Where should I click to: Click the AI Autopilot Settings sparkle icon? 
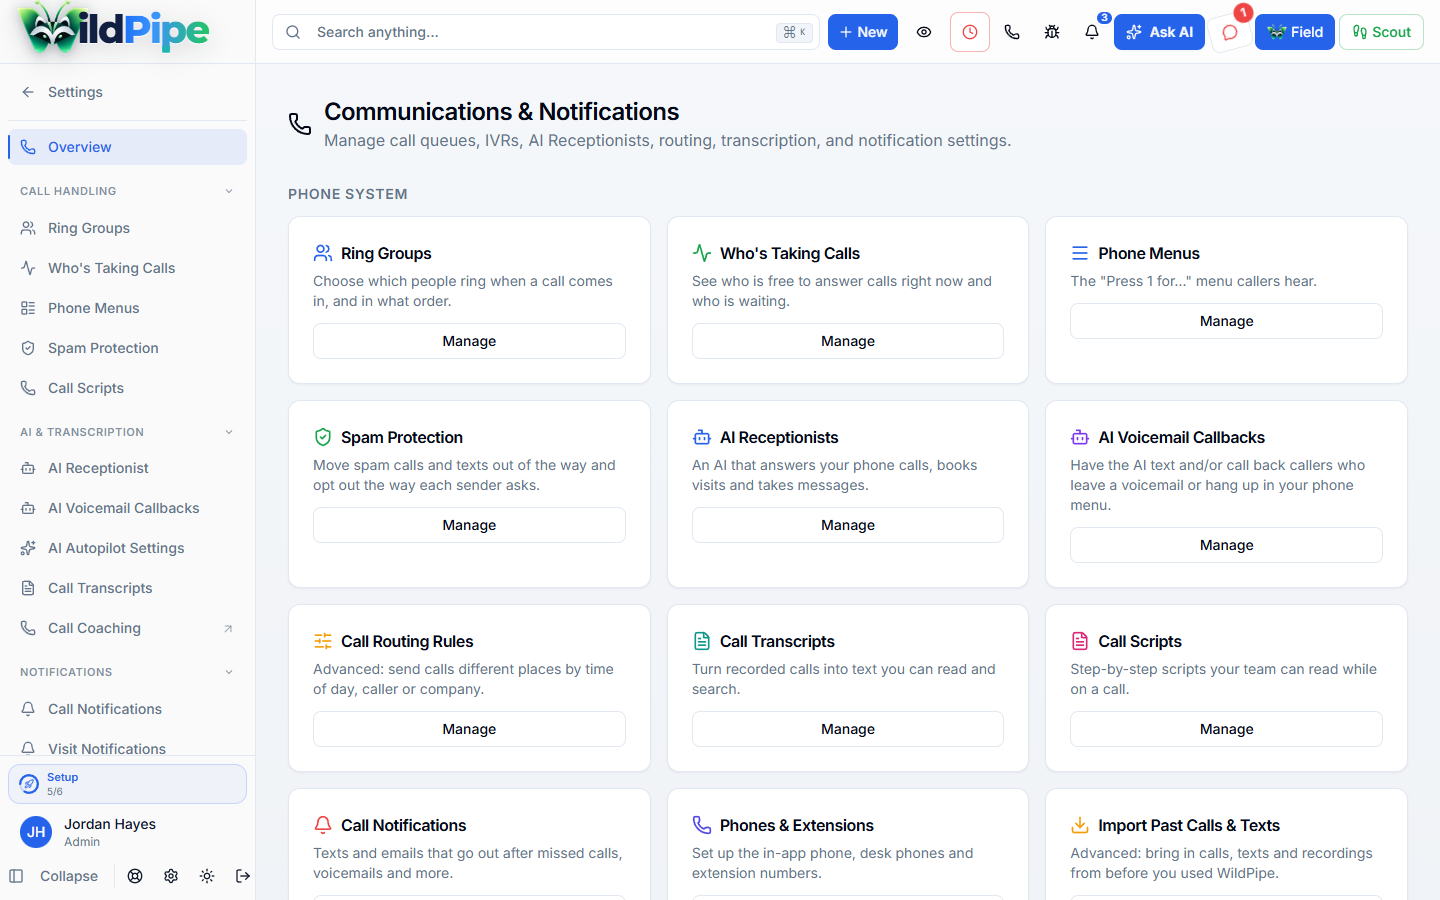[28, 548]
